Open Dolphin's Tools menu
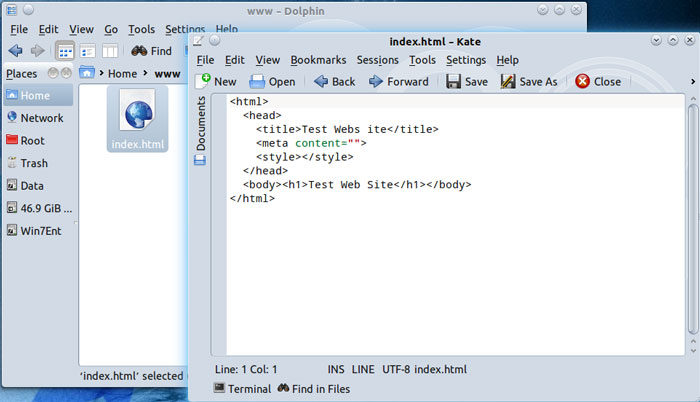Image resolution: width=700 pixels, height=402 pixels. coord(142,29)
